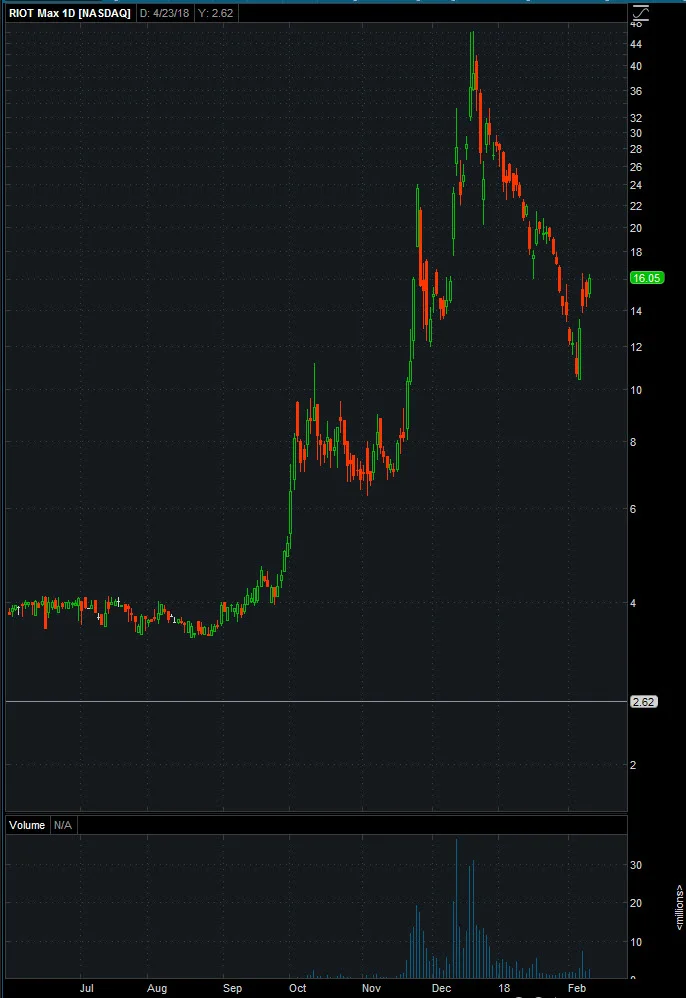Click the Dec label on time axis
Viewport: 686px width, 998px height.
441,988
